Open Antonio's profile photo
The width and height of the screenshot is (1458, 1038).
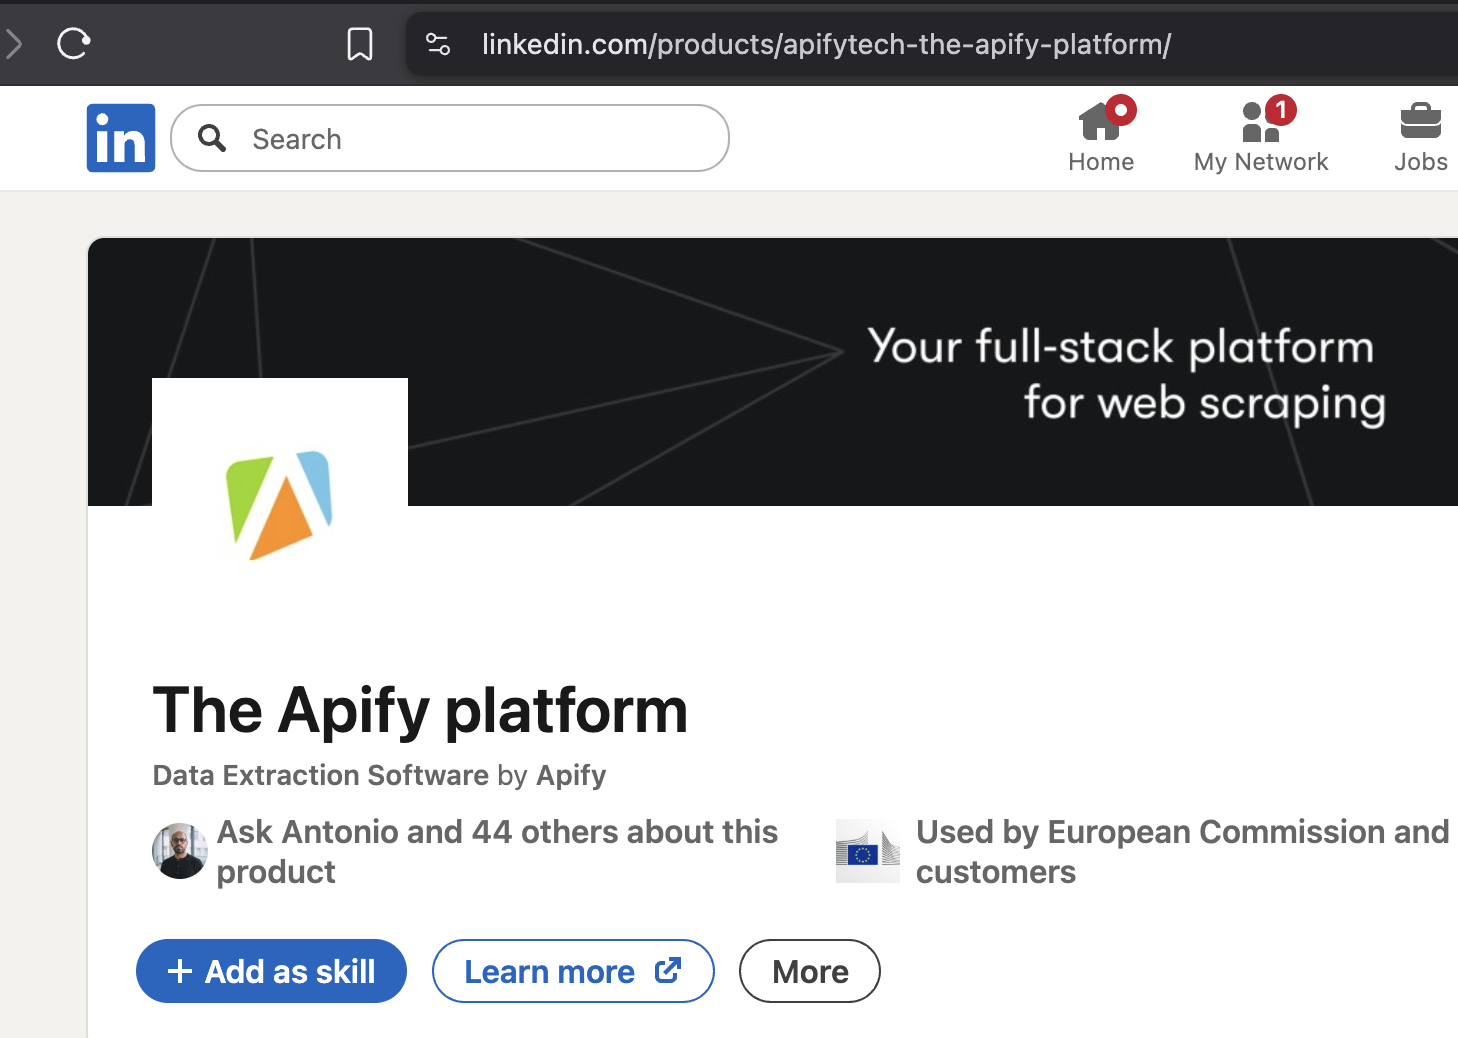180,851
